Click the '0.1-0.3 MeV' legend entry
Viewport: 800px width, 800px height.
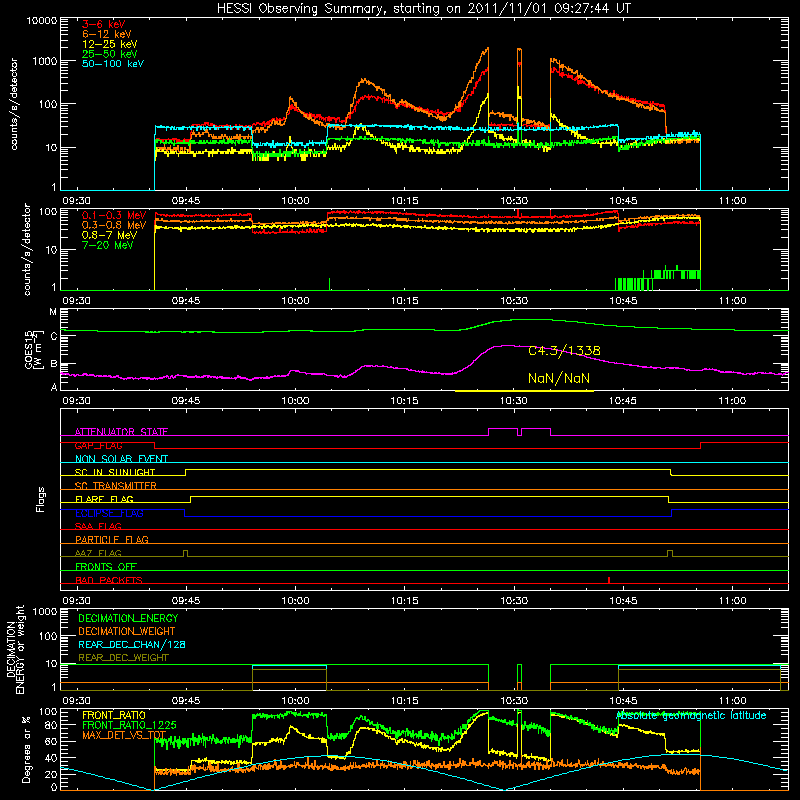[114, 215]
